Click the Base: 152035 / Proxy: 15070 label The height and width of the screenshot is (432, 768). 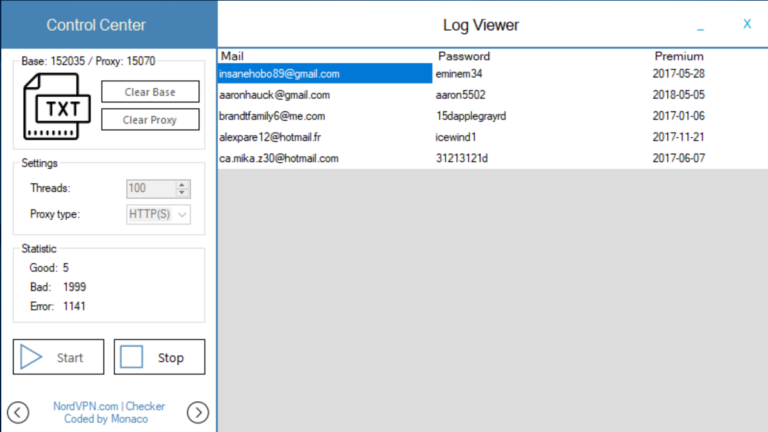[88, 61]
